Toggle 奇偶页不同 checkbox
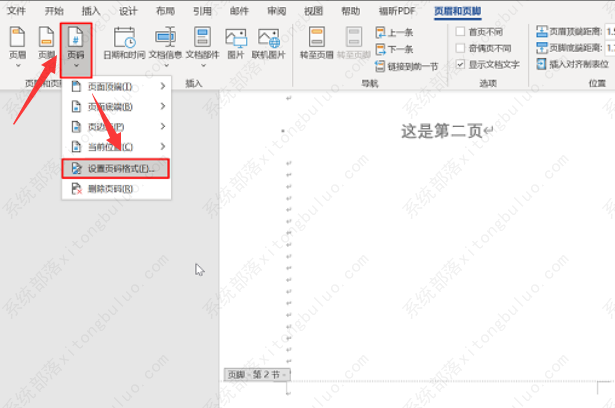 [x=460, y=48]
